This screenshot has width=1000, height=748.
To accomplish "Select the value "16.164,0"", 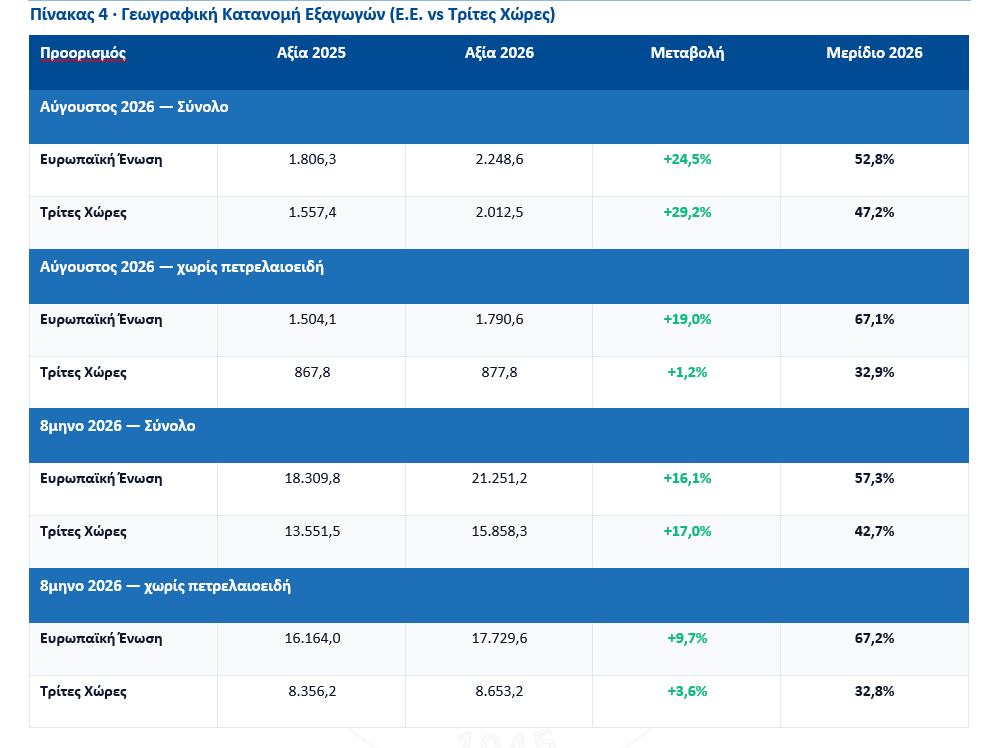I will coord(312,639).
